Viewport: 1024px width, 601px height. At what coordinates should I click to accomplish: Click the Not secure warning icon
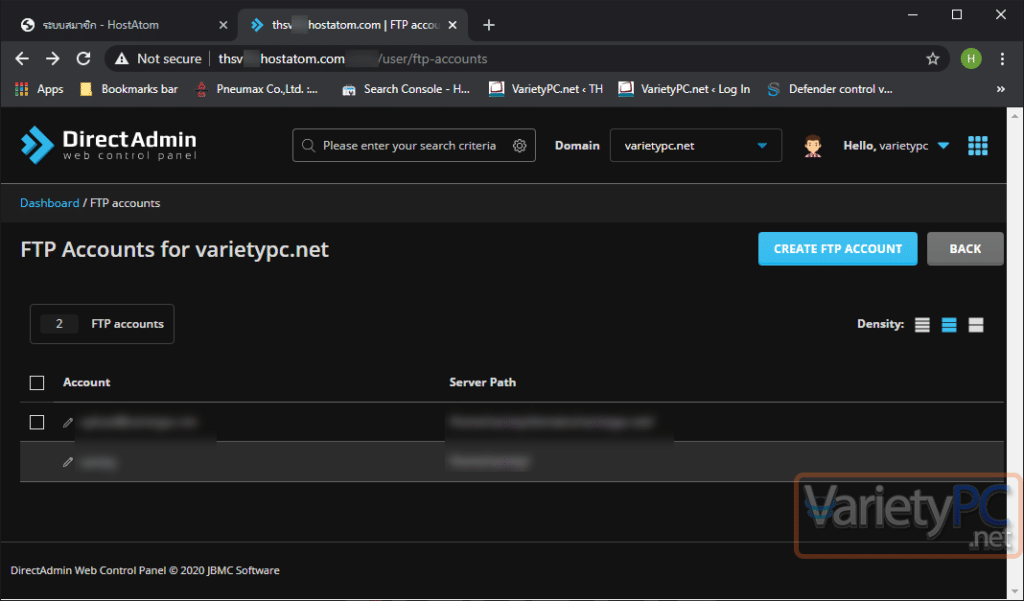point(121,59)
